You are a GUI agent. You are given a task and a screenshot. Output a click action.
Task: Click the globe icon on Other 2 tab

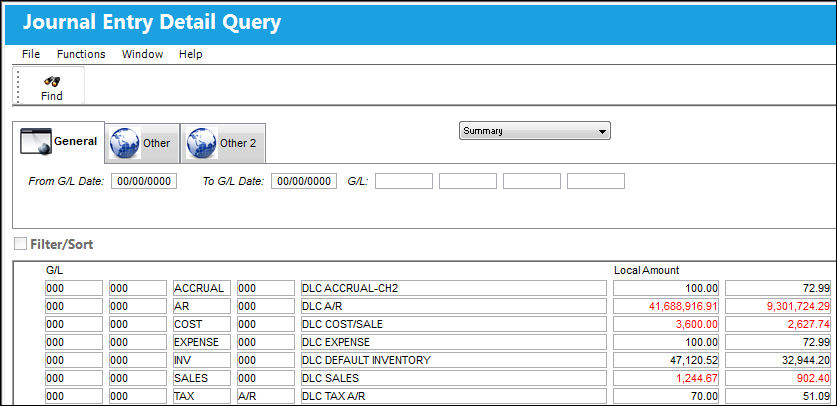coord(202,143)
